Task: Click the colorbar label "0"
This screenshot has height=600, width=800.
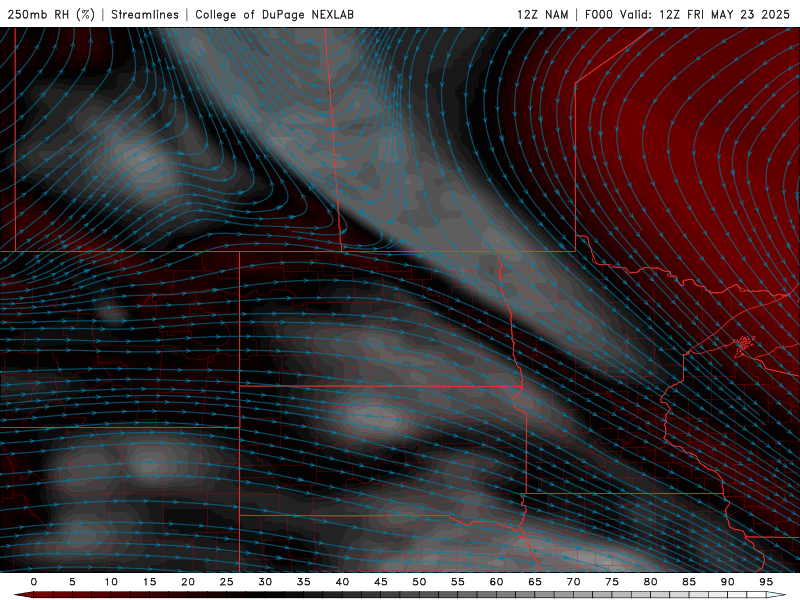Action: 34,582
